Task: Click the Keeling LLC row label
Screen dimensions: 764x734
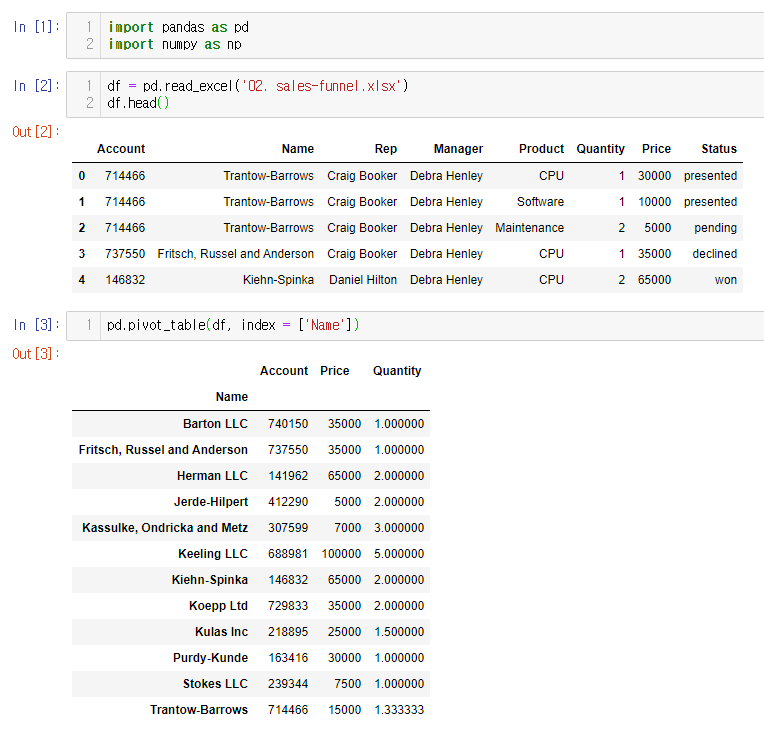Action: click(x=212, y=554)
